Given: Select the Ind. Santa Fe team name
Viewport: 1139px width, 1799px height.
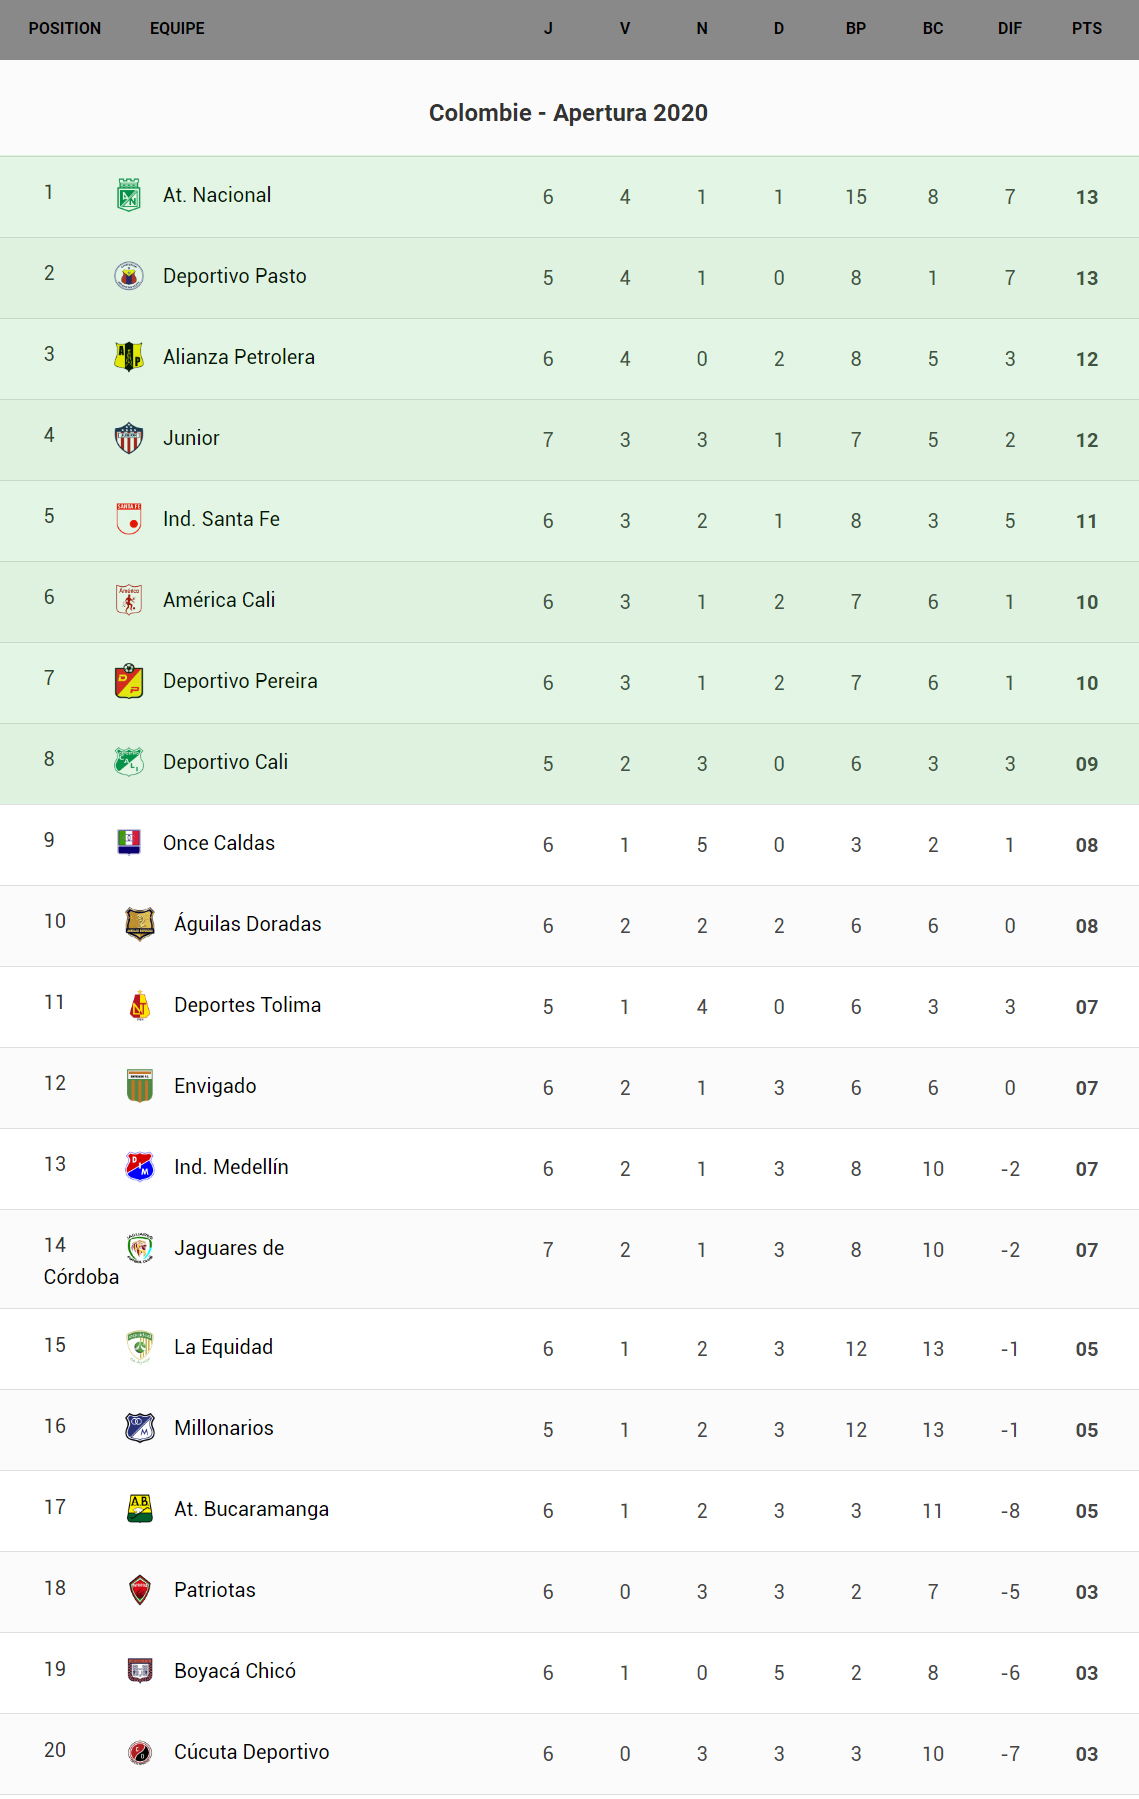Looking at the screenshot, I should [221, 519].
